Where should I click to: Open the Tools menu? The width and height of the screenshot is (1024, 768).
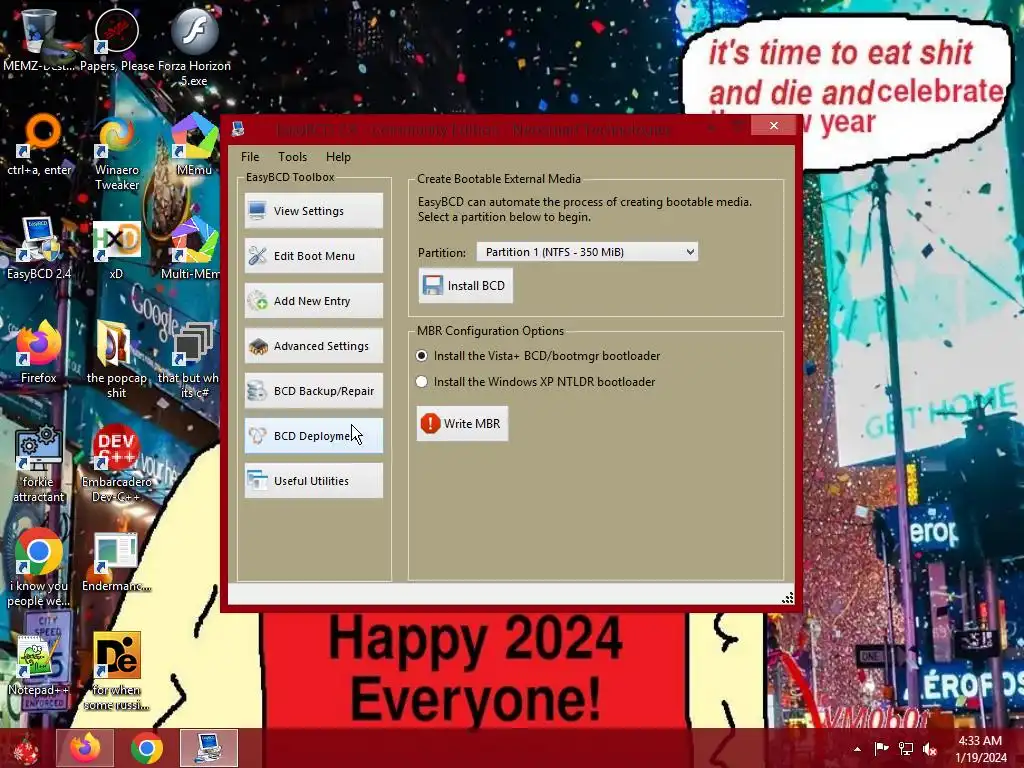click(x=292, y=157)
